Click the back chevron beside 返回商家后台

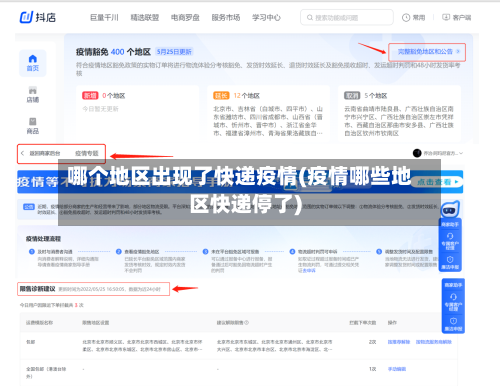(x=22, y=153)
